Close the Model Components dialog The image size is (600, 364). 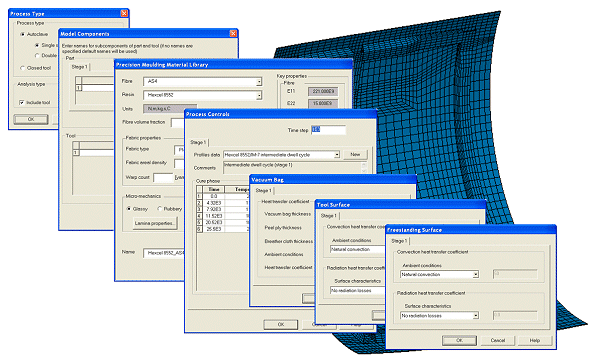point(233,33)
